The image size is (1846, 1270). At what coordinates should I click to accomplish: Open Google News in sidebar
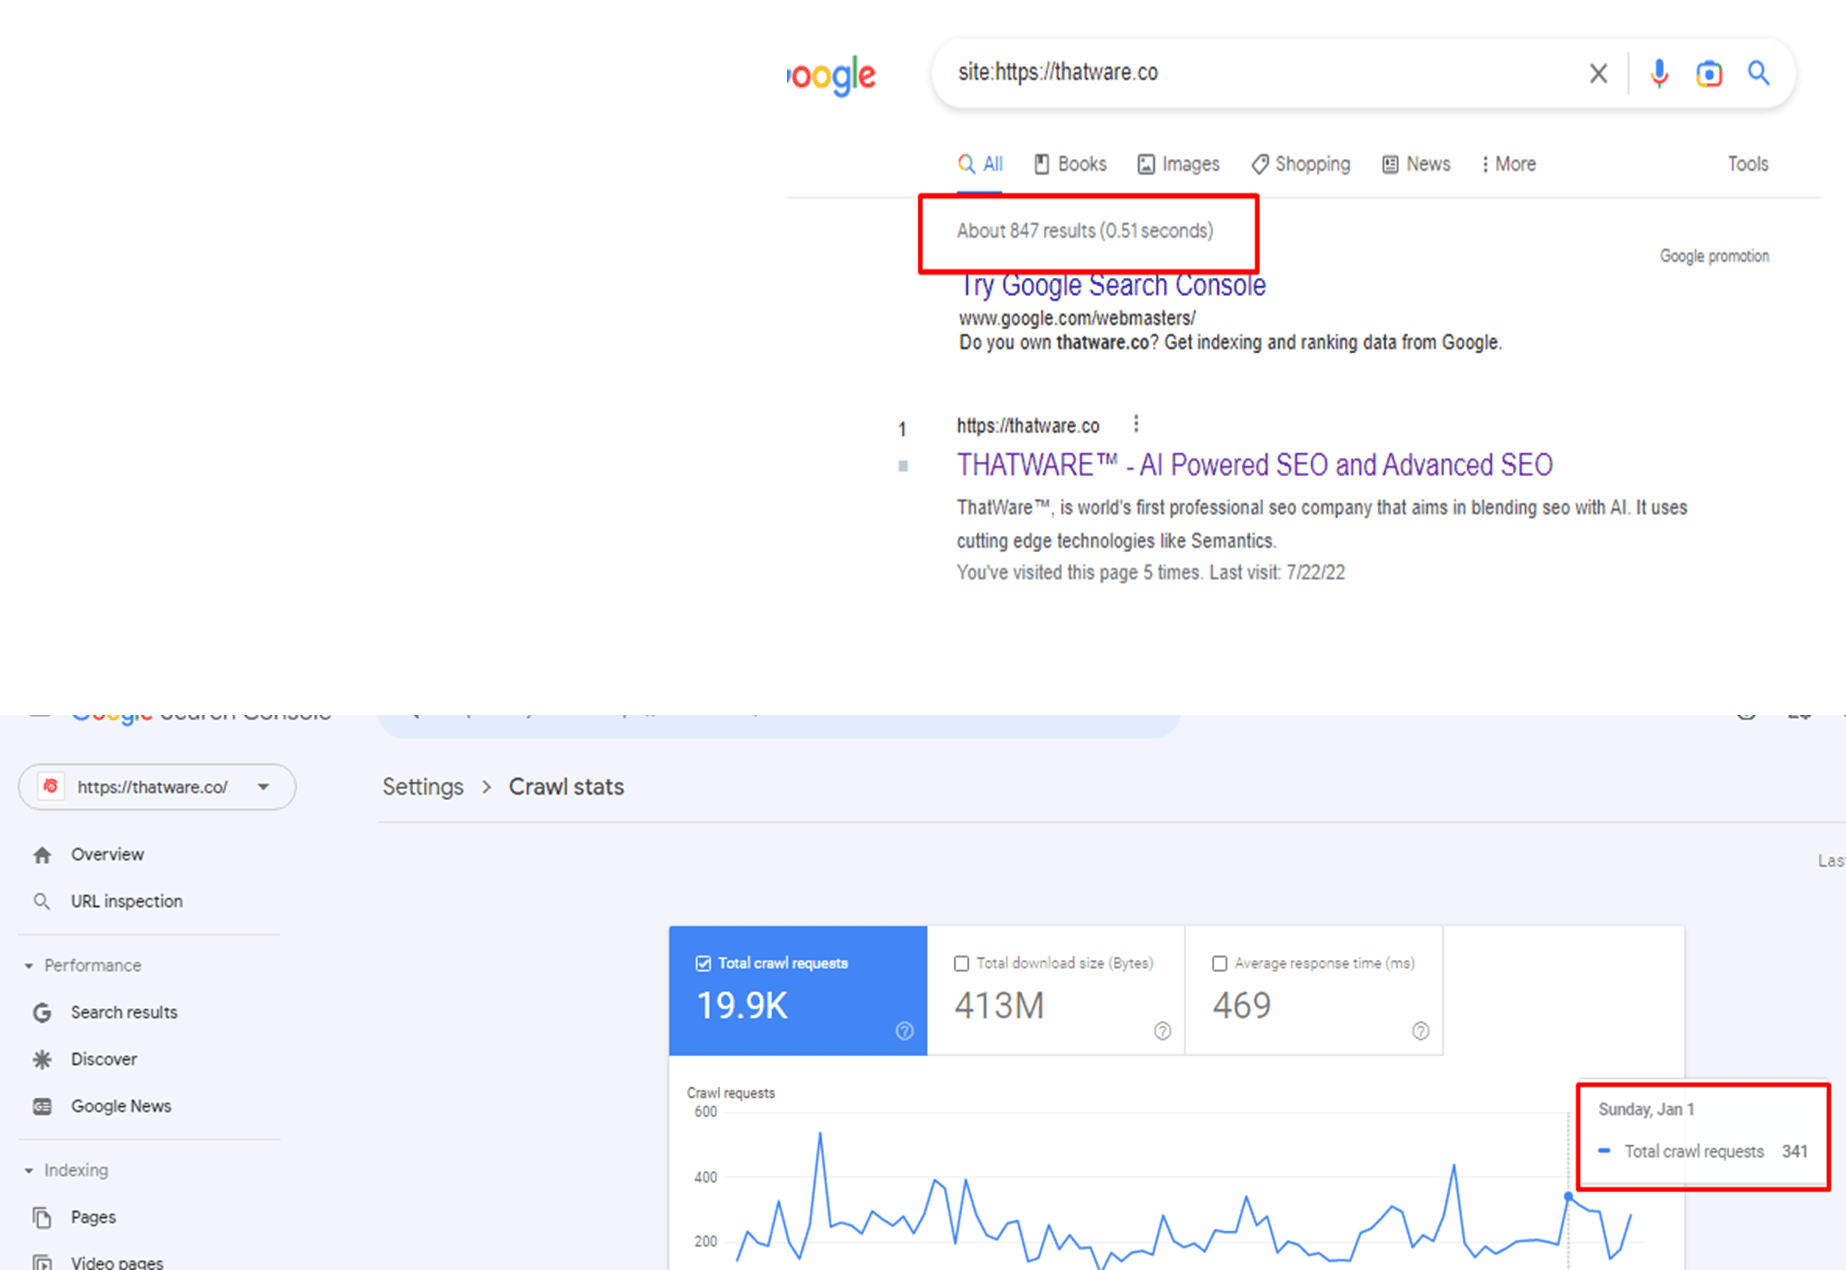[x=121, y=1106]
